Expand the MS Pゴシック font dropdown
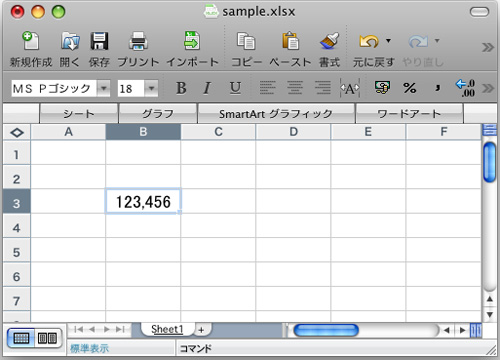This screenshot has width=500, height=360. coord(104,89)
